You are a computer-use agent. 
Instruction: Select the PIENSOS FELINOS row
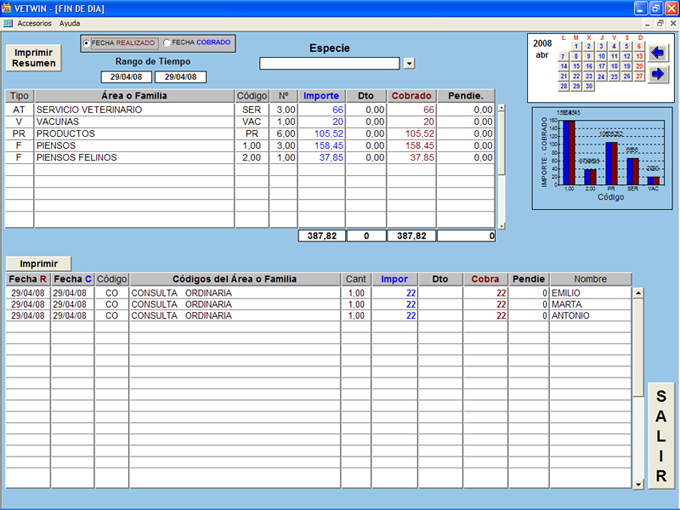[x=250, y=157]
